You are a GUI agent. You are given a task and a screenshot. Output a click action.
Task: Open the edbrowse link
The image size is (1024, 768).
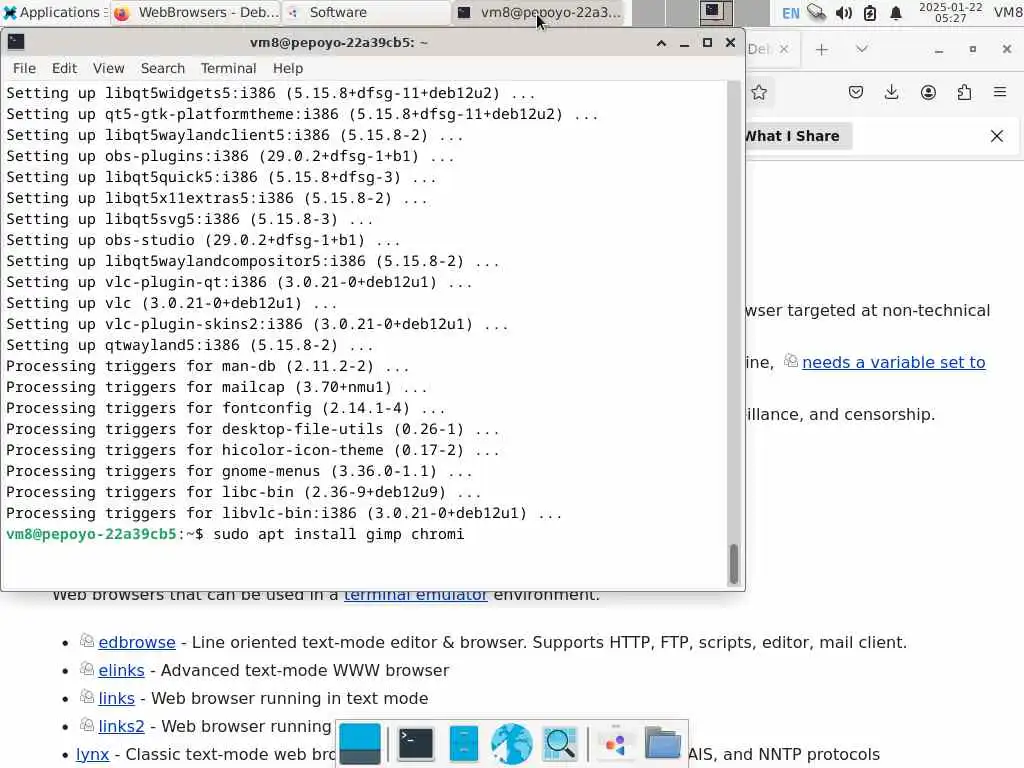[137, 643]
